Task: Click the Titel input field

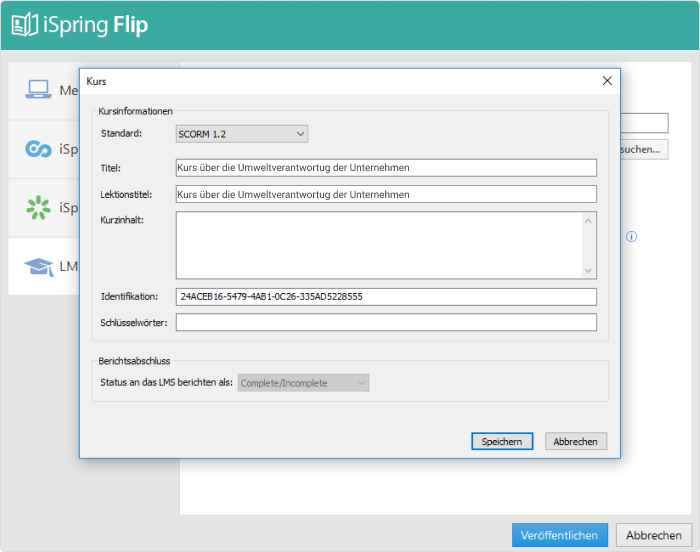Action: tap(386, 168)
